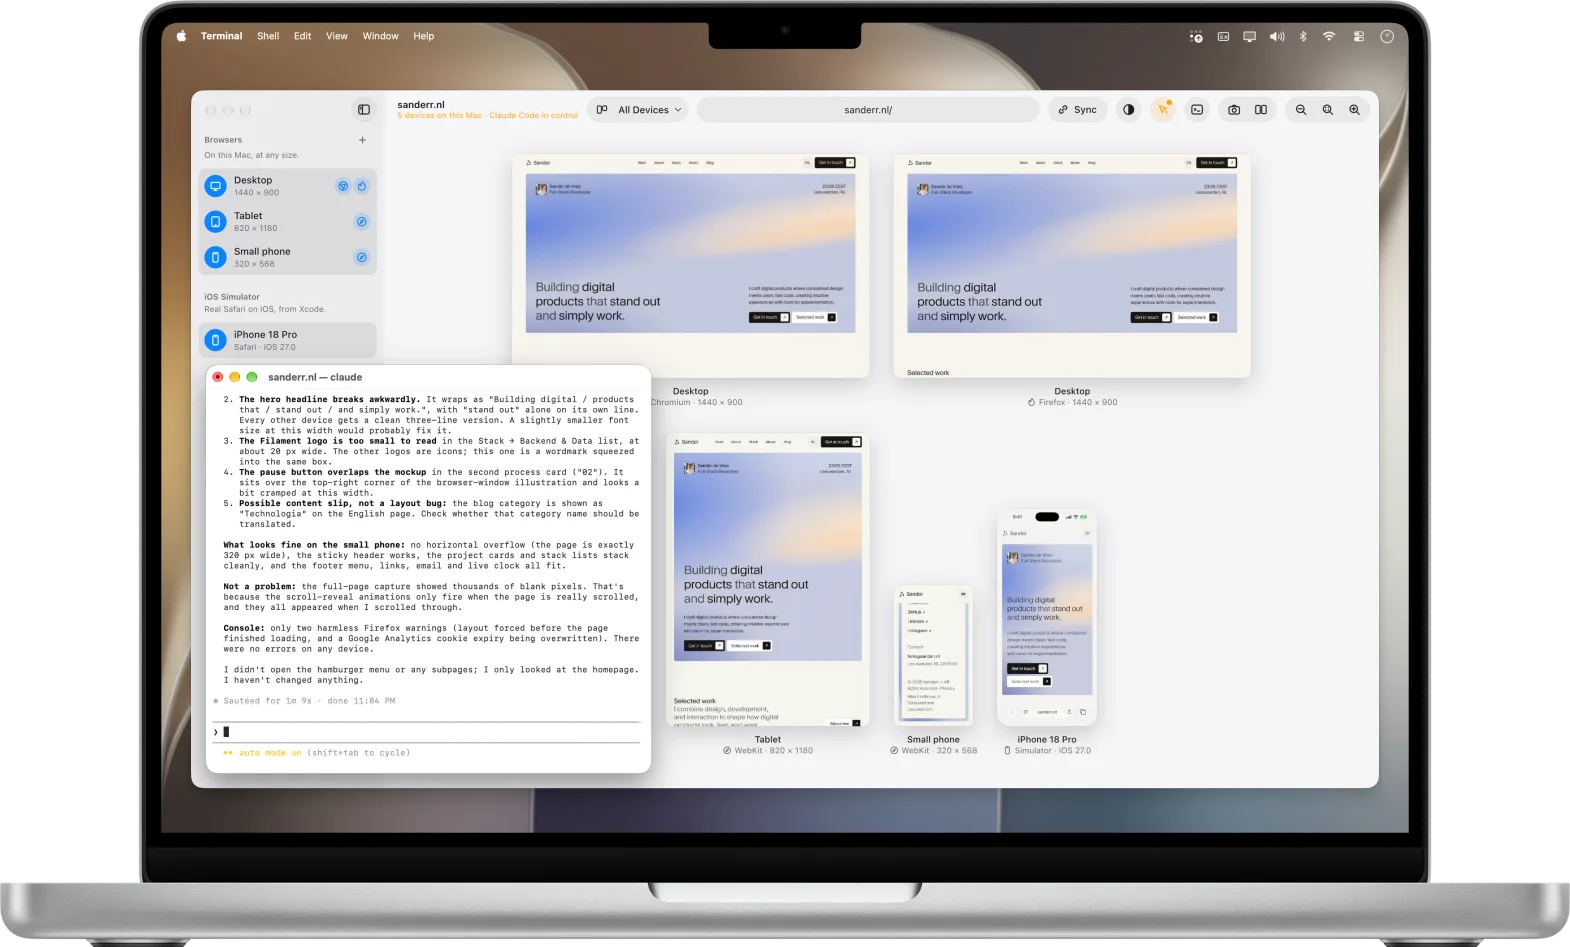Click the Sync button
This screenshot has width=1570, height=947.
(1078, 110)
